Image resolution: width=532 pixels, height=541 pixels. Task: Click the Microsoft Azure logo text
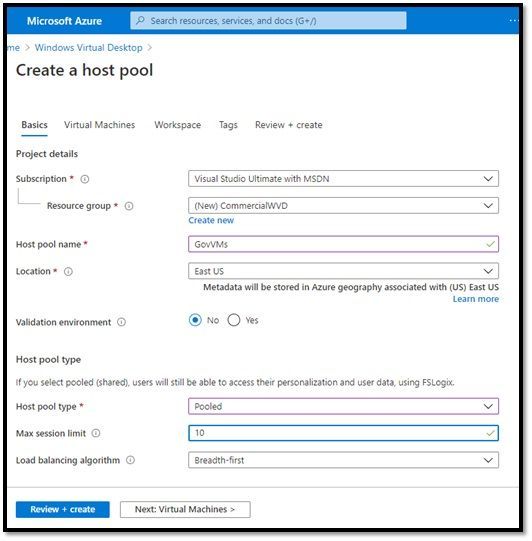click(64, 21)
